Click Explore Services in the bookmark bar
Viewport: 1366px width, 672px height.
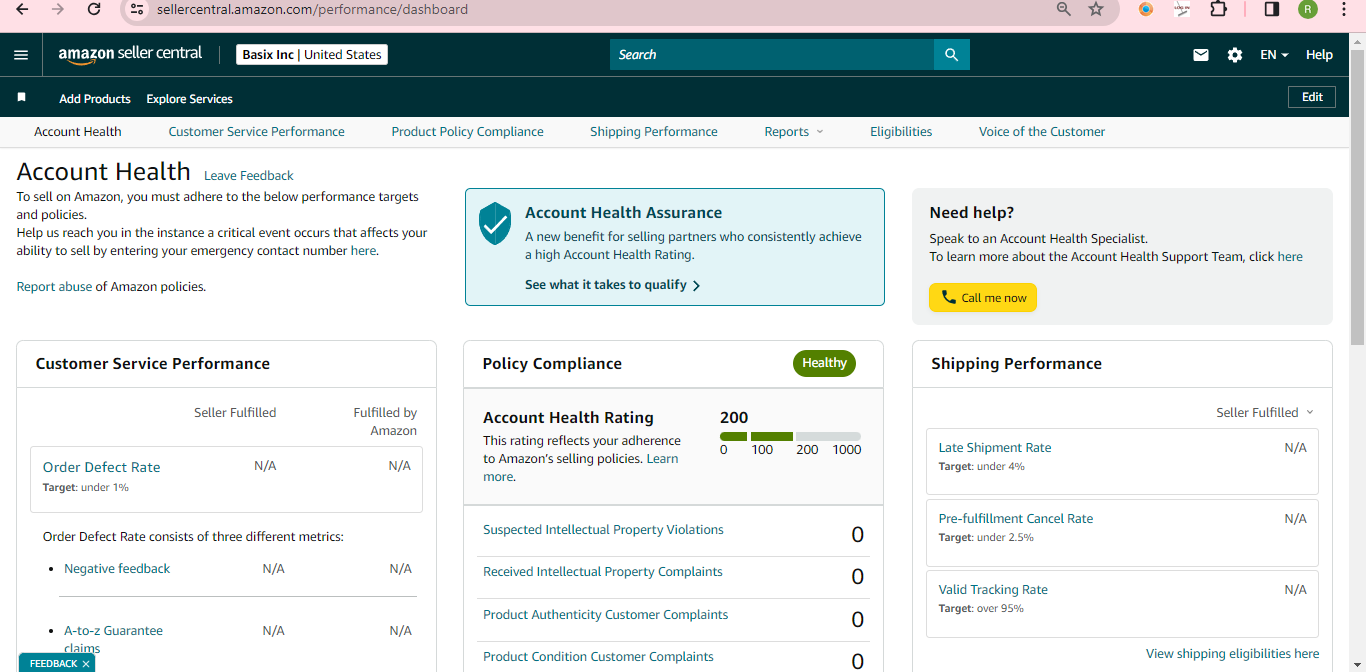click(x=189, y=99)
